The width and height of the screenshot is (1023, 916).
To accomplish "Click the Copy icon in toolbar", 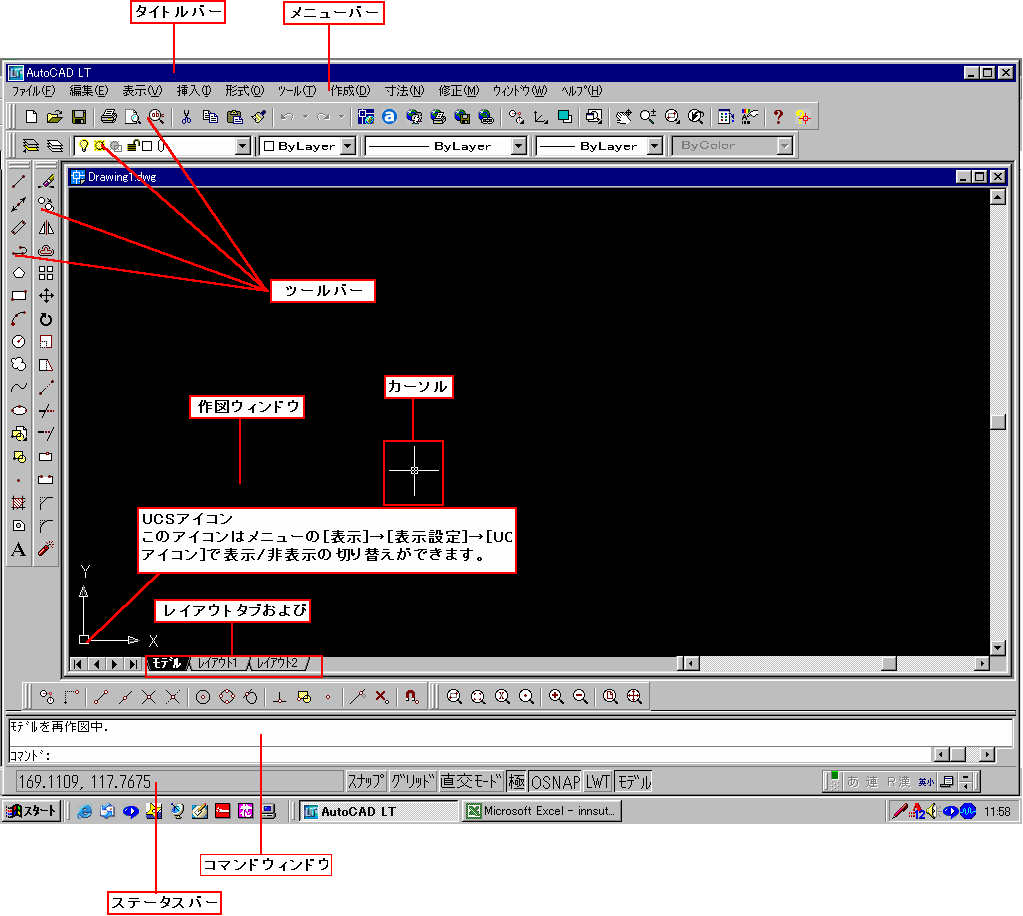I will [210, 117].
